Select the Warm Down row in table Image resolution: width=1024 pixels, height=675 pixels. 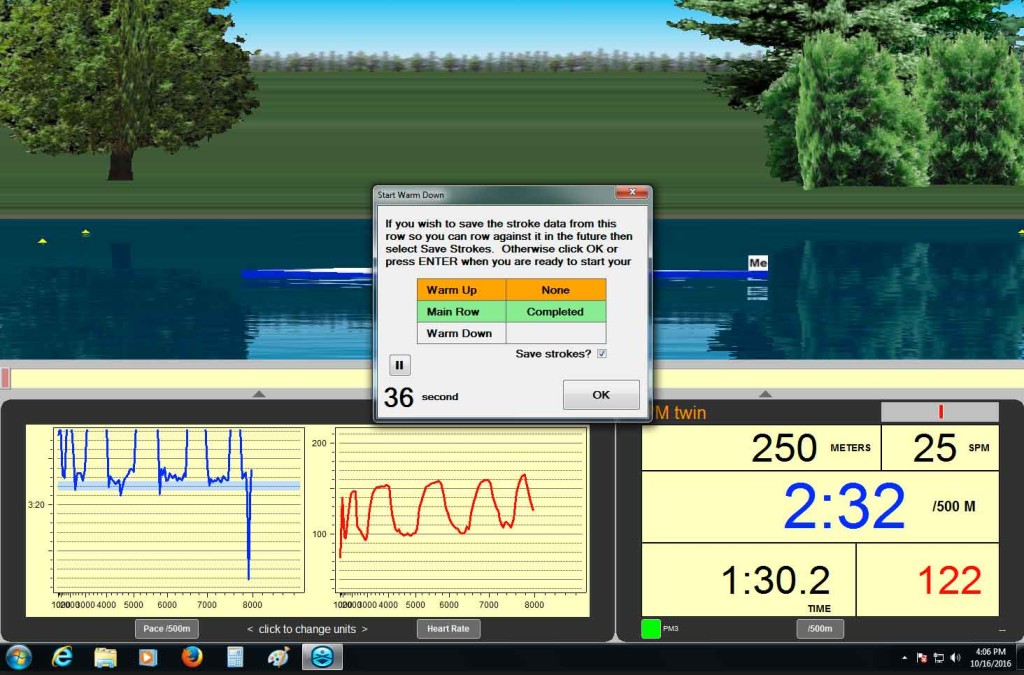click(461, 333)
